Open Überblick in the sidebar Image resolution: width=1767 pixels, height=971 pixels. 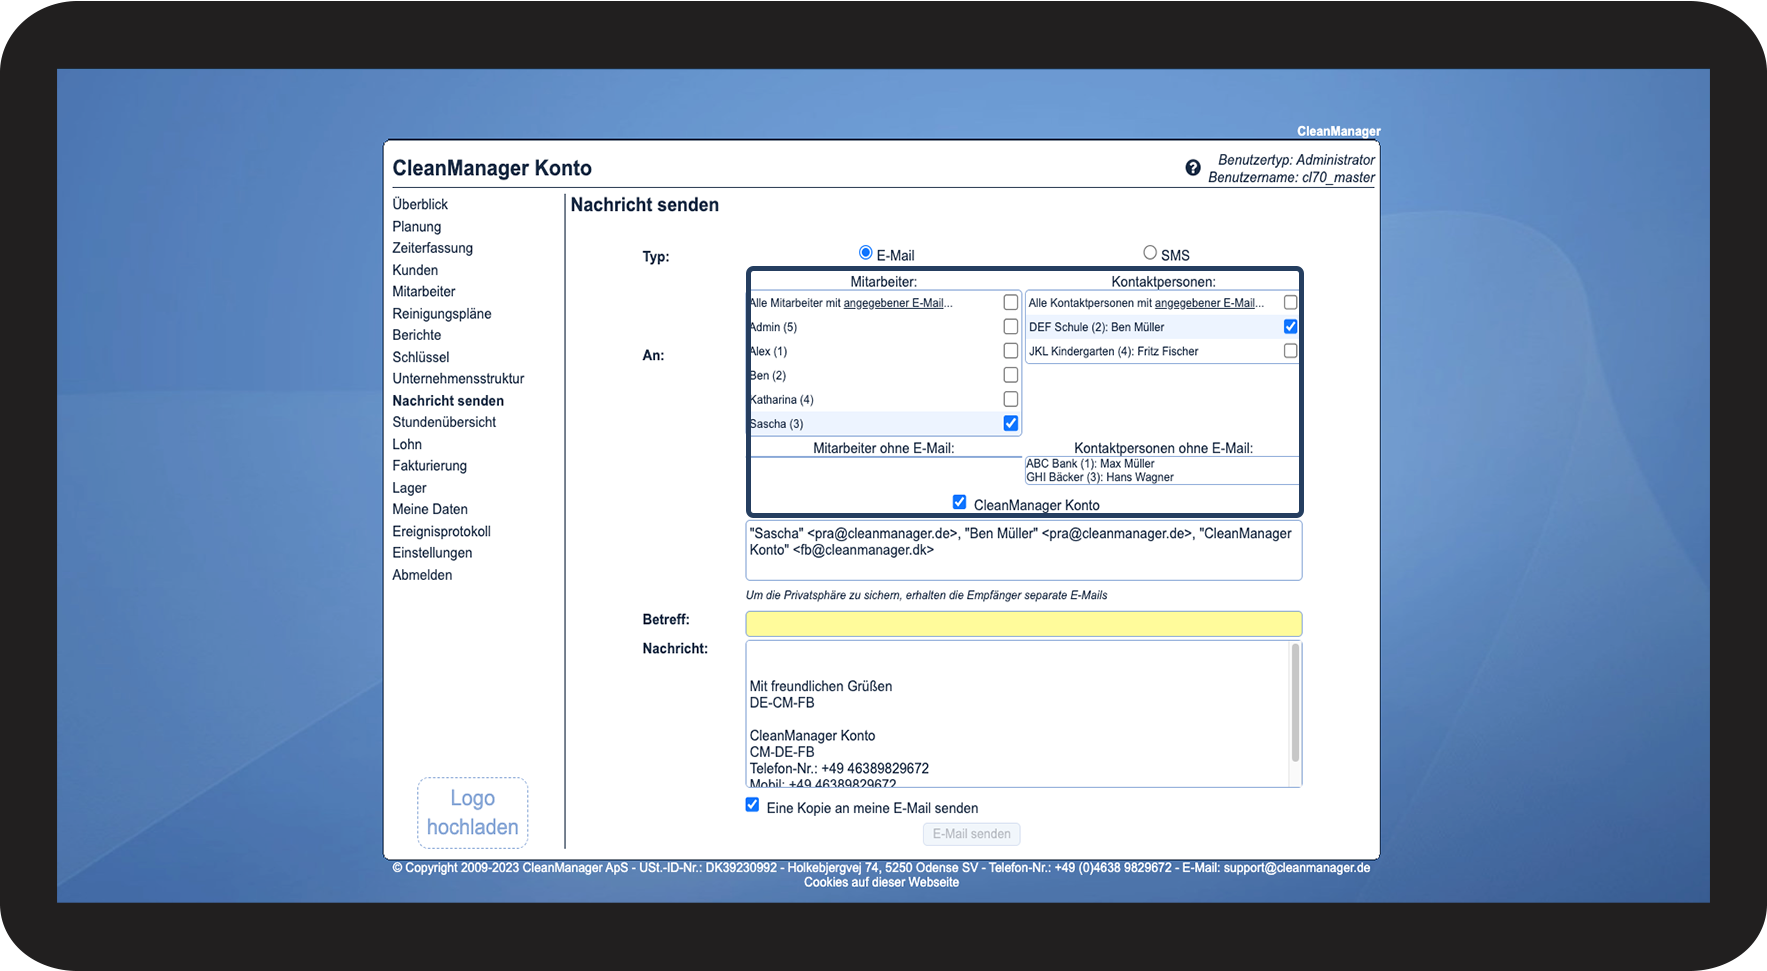click(420, 204)
